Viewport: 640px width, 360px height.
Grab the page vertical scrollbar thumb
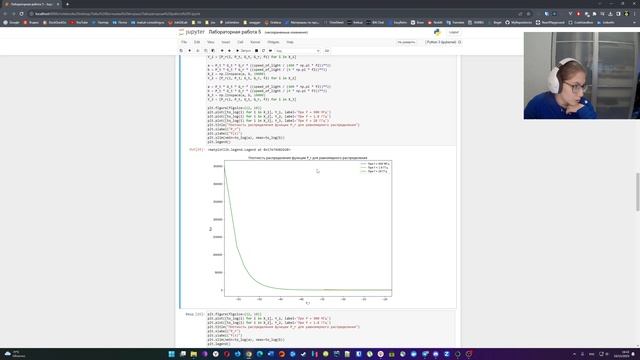(638, 192)
